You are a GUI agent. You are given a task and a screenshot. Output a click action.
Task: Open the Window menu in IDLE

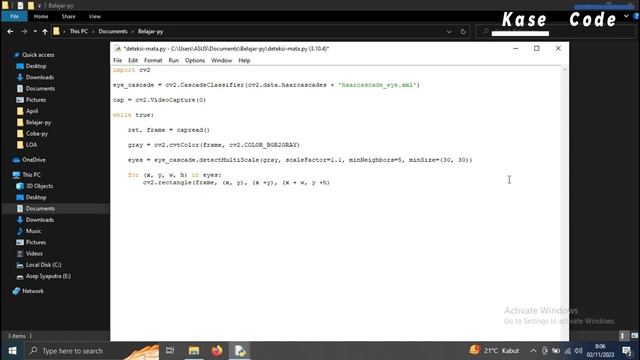click(221, 60)
